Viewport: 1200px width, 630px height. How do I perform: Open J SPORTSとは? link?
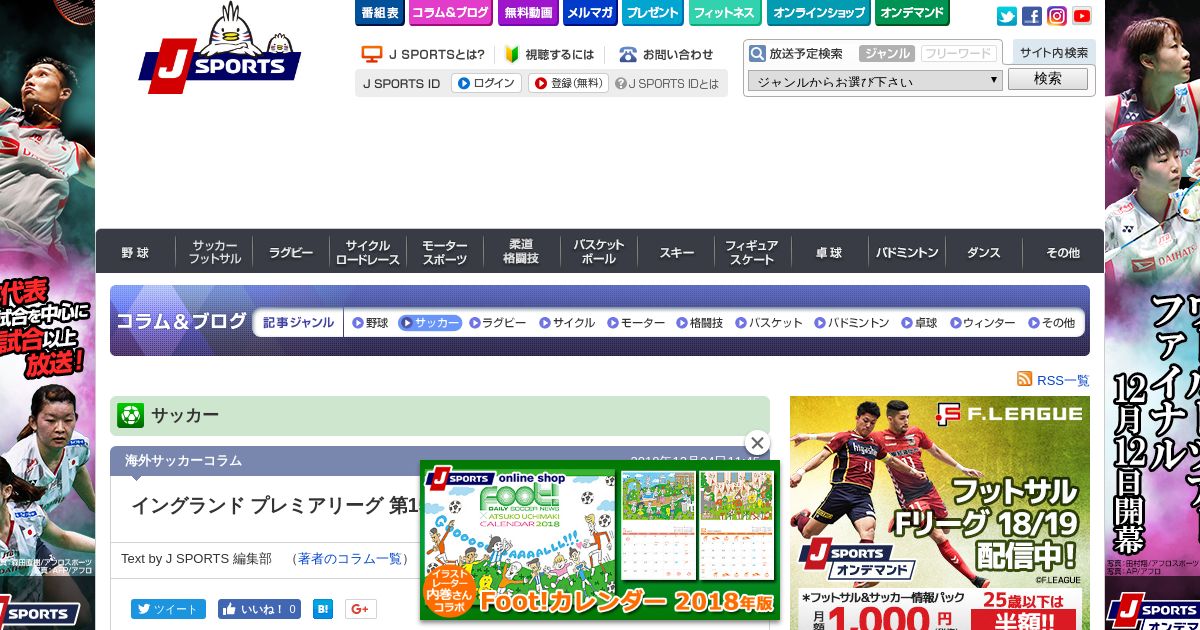tap(423, 54)
